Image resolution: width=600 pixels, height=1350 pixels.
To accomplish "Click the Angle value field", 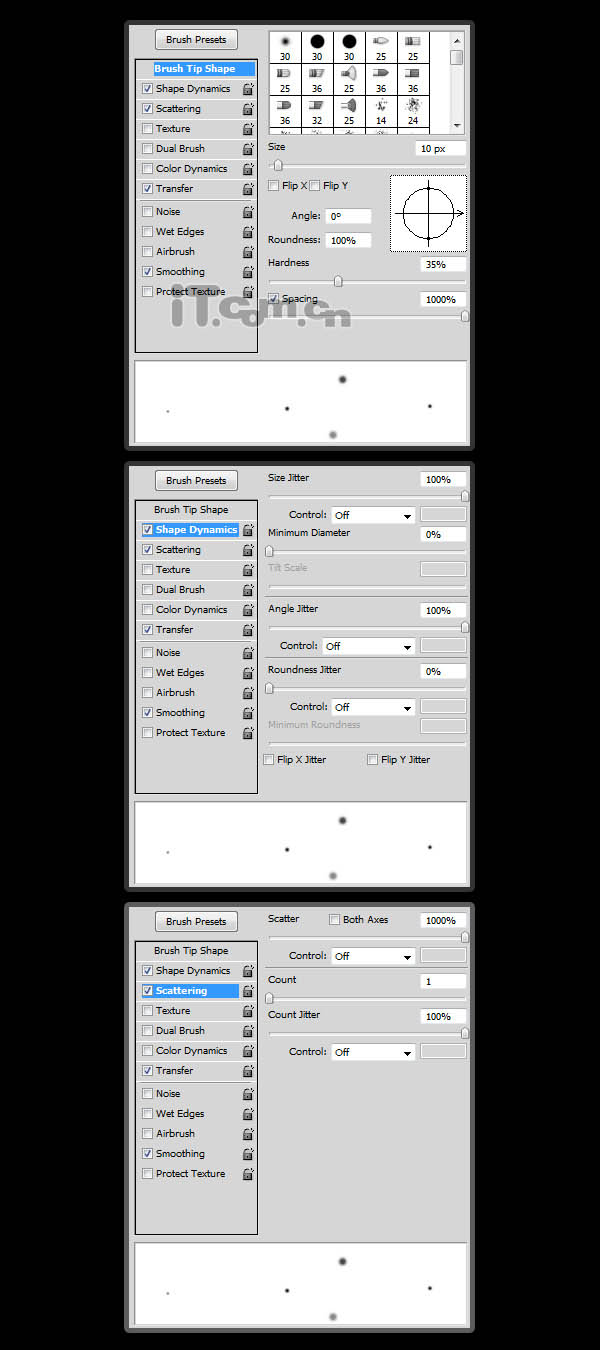I will [348, 216].
